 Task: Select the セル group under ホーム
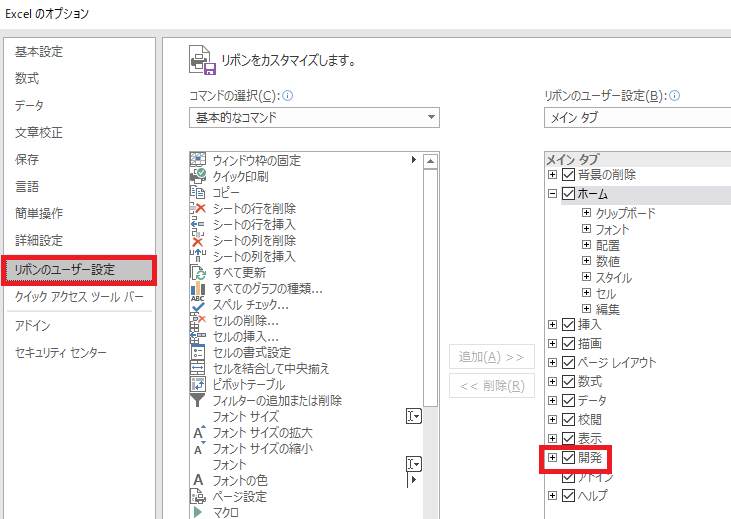606,293
